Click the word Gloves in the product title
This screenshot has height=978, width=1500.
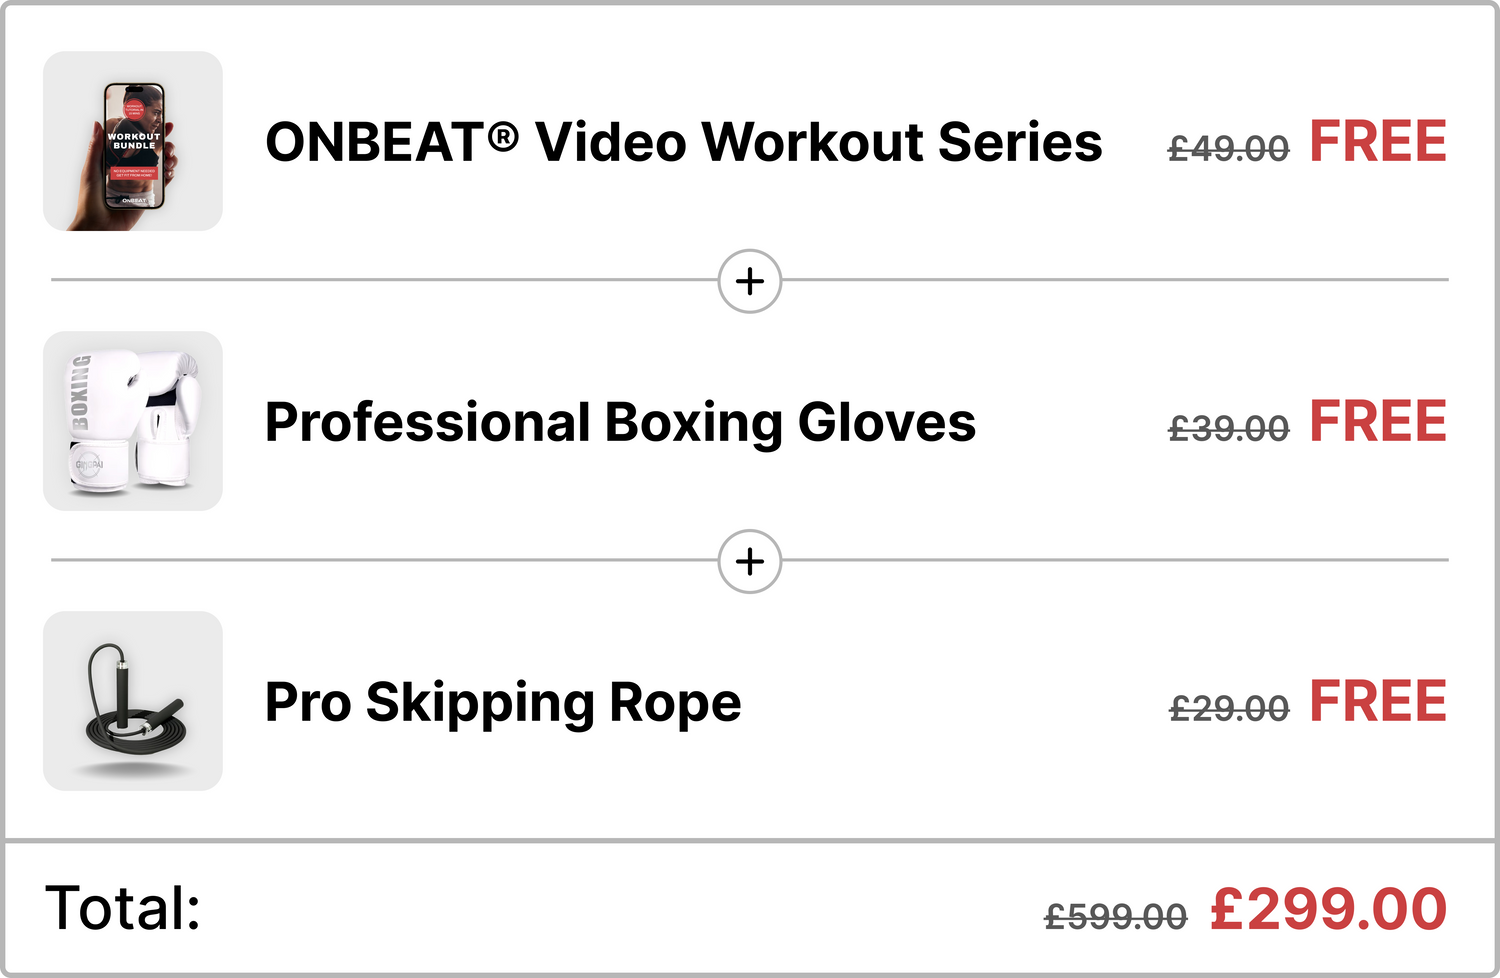tap(886, 422)
